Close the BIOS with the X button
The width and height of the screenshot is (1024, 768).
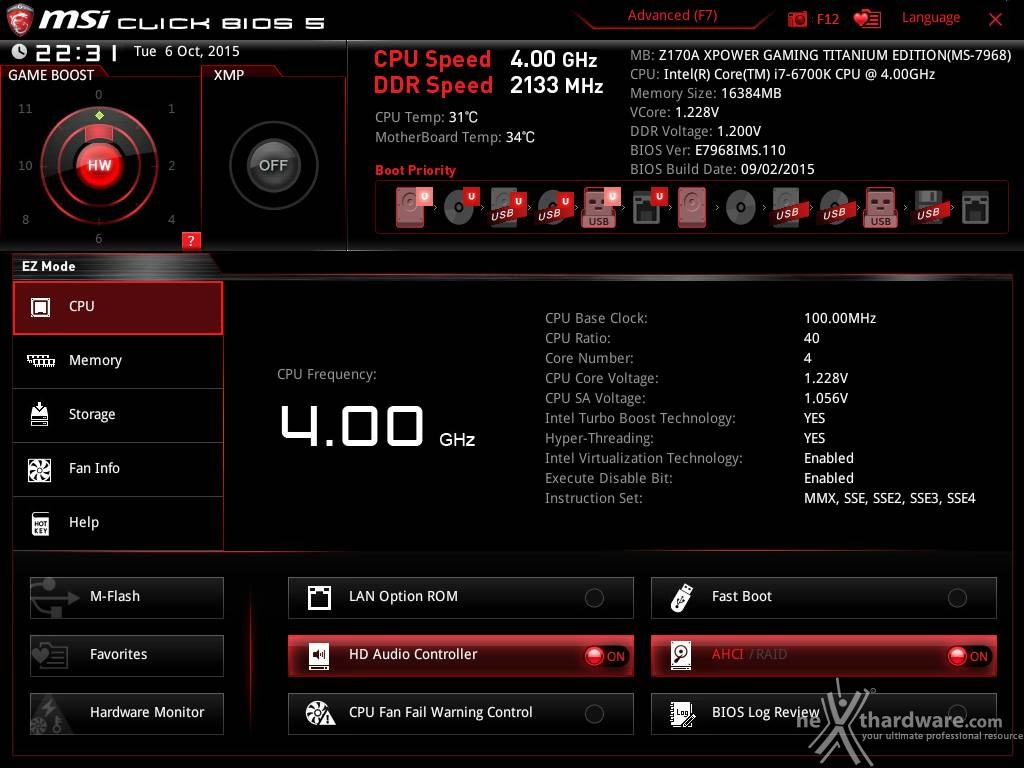pos(995,20)
